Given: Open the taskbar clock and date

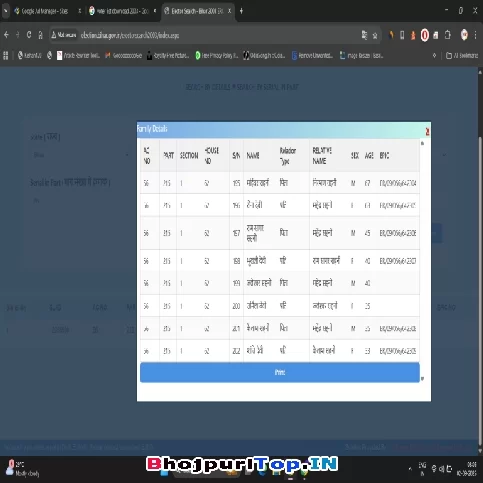Looking at the screenshot, I should (x=467, y=469).
